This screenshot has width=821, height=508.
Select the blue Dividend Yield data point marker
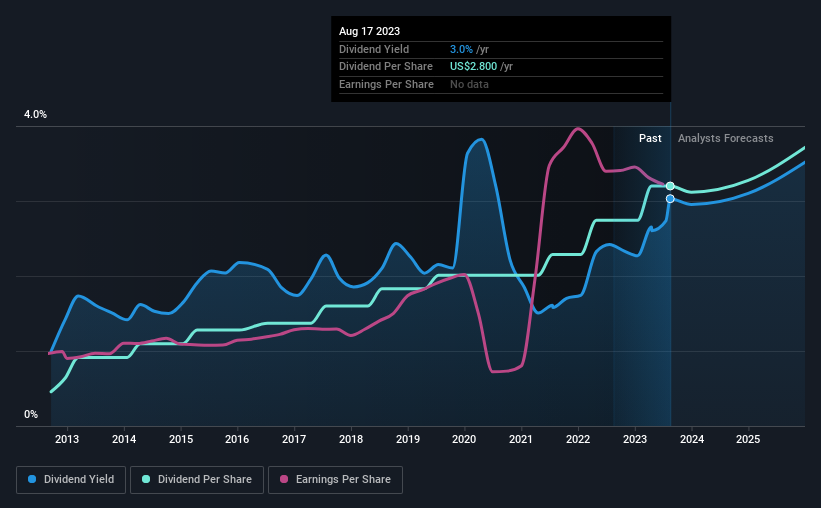pos(670,198)
